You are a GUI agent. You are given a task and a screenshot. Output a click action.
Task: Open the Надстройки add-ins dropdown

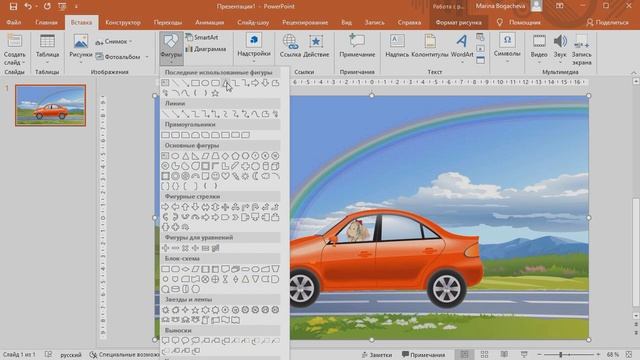coord(253,49)
